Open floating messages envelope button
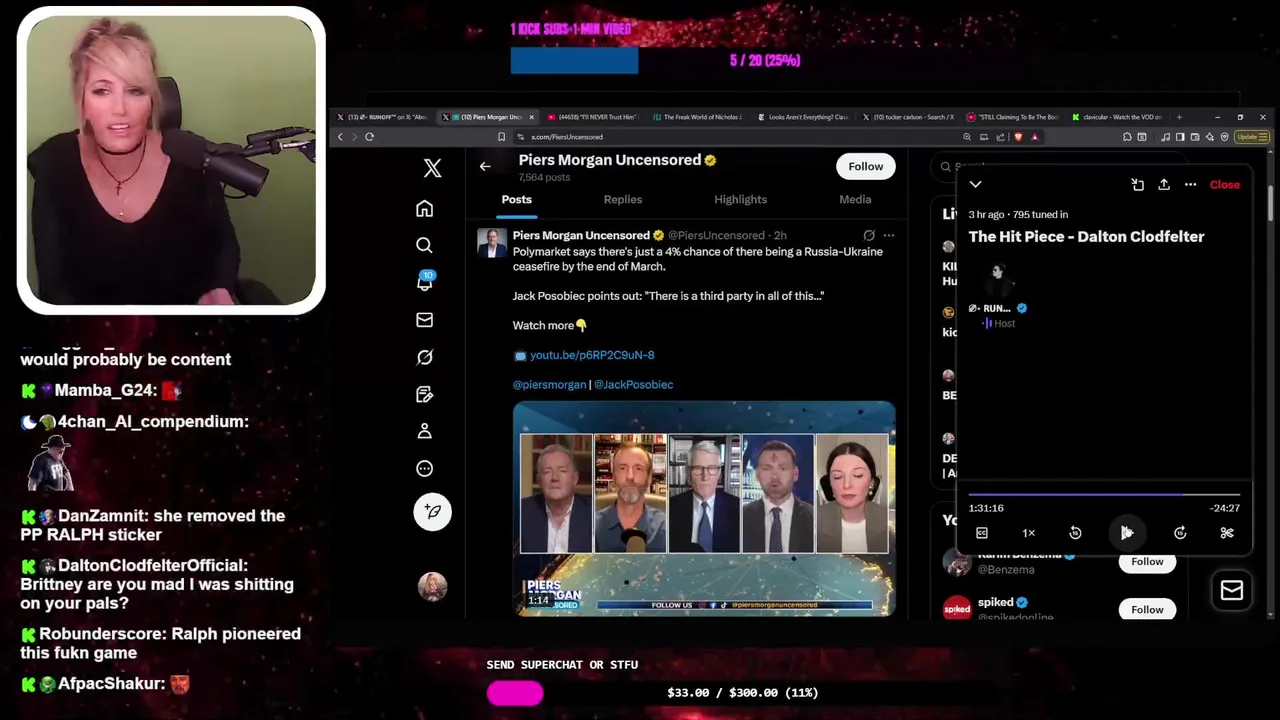Image resolution: width=1280 pixels, height=720 pixels. [x=1231, y=591]
